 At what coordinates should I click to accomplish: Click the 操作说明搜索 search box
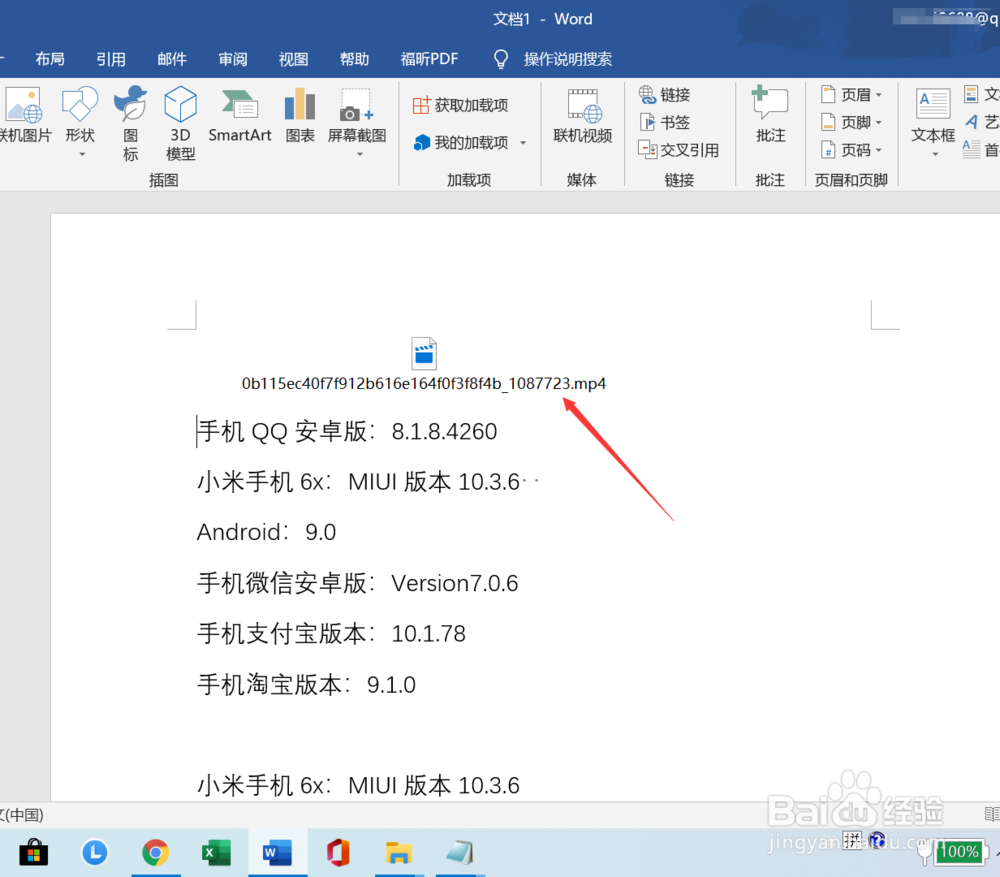tap(568, 59)
